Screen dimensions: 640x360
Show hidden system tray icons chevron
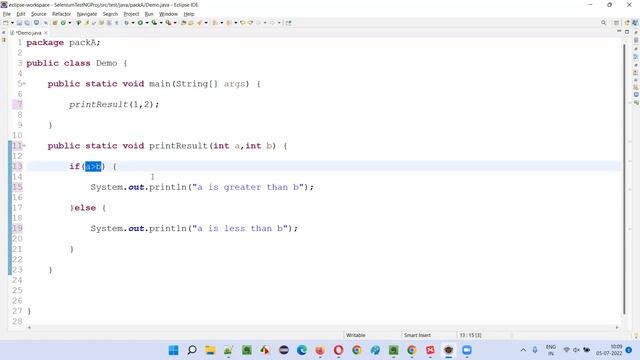[x=523, y=350]
